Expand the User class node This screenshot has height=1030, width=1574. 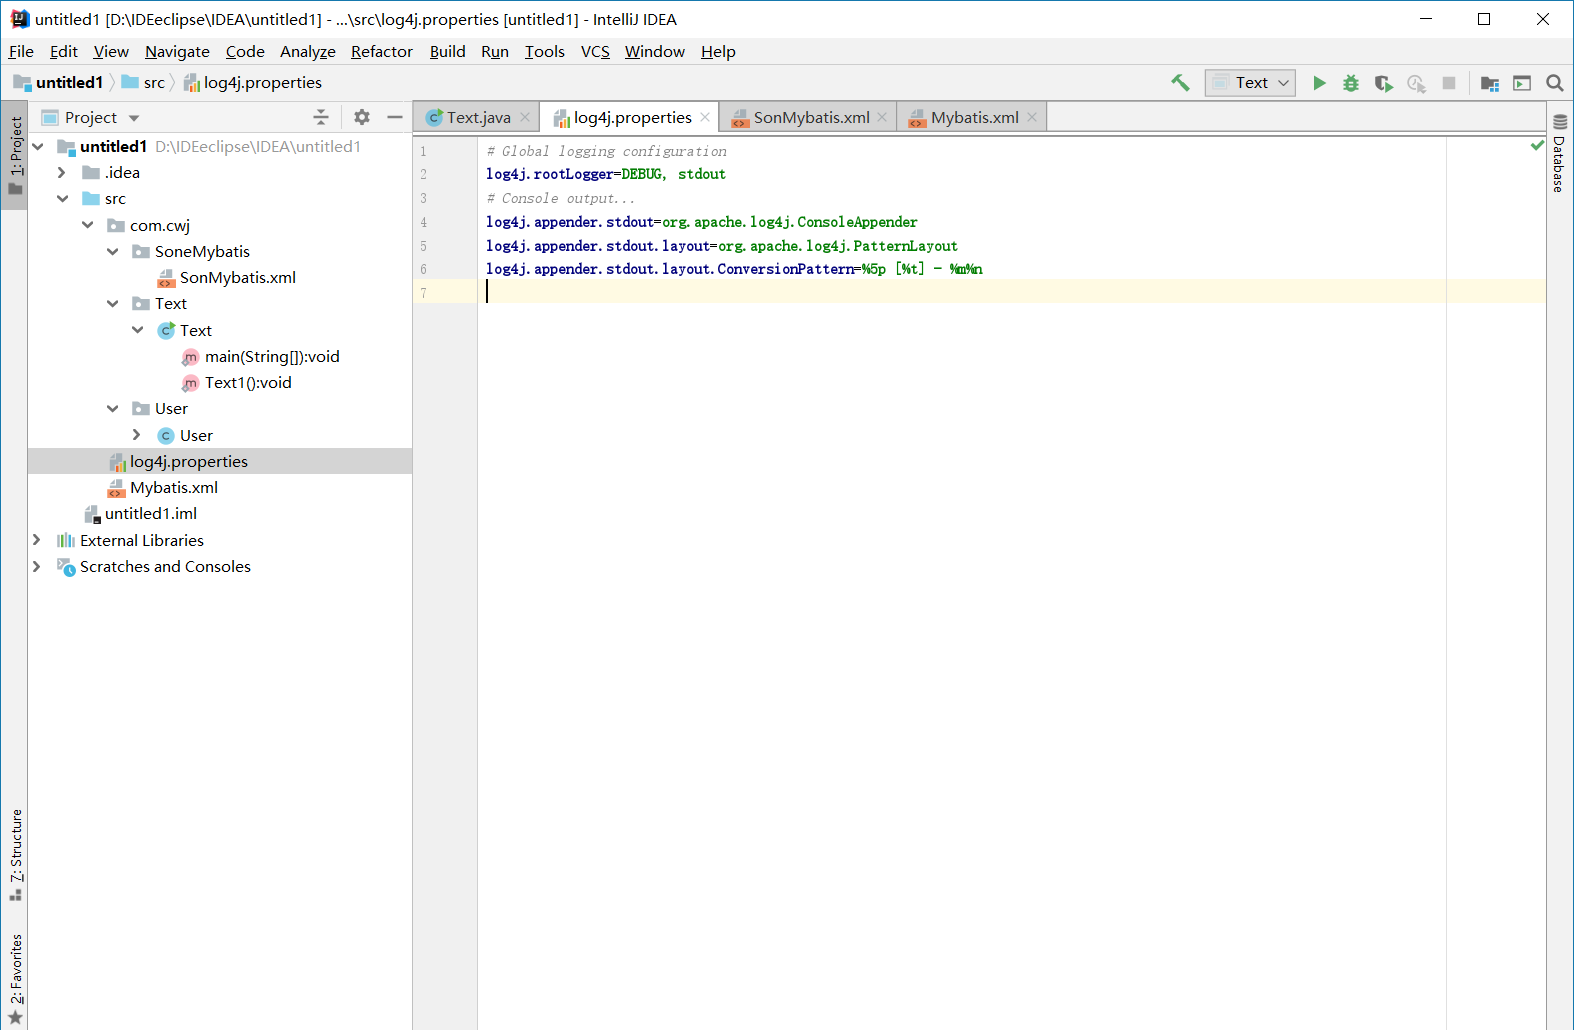[x=138, y=435]
